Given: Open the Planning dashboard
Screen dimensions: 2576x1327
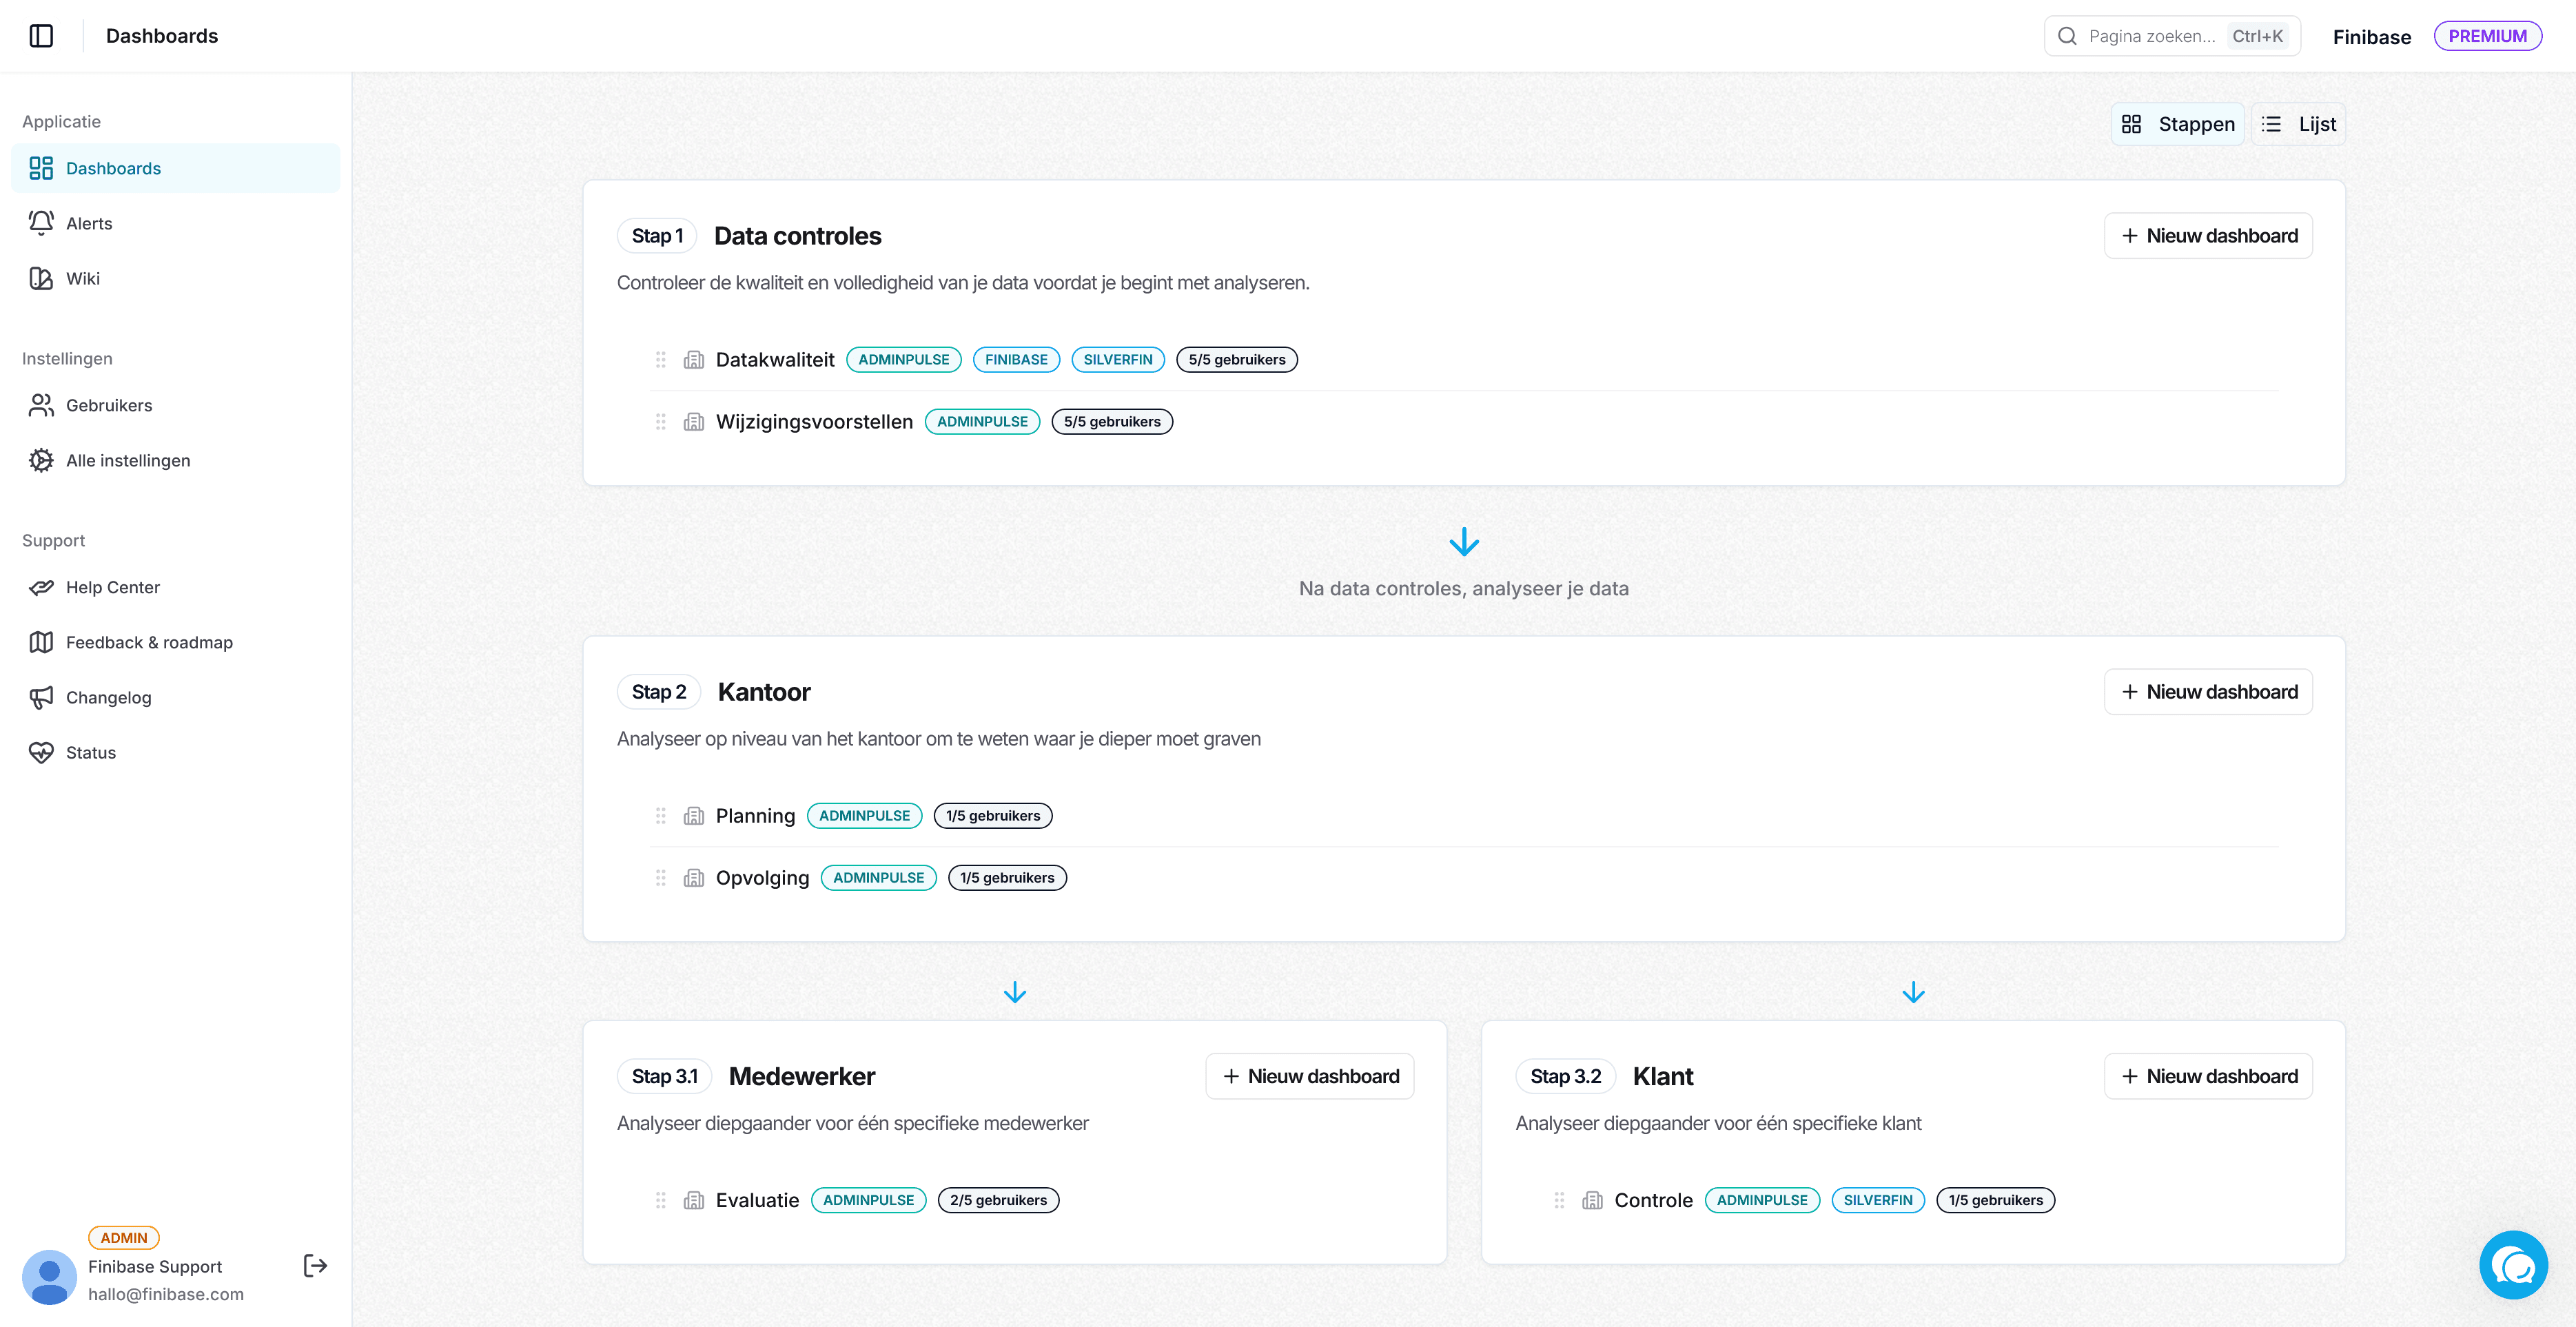Looking at the screenshot, I should click(755, 816).
